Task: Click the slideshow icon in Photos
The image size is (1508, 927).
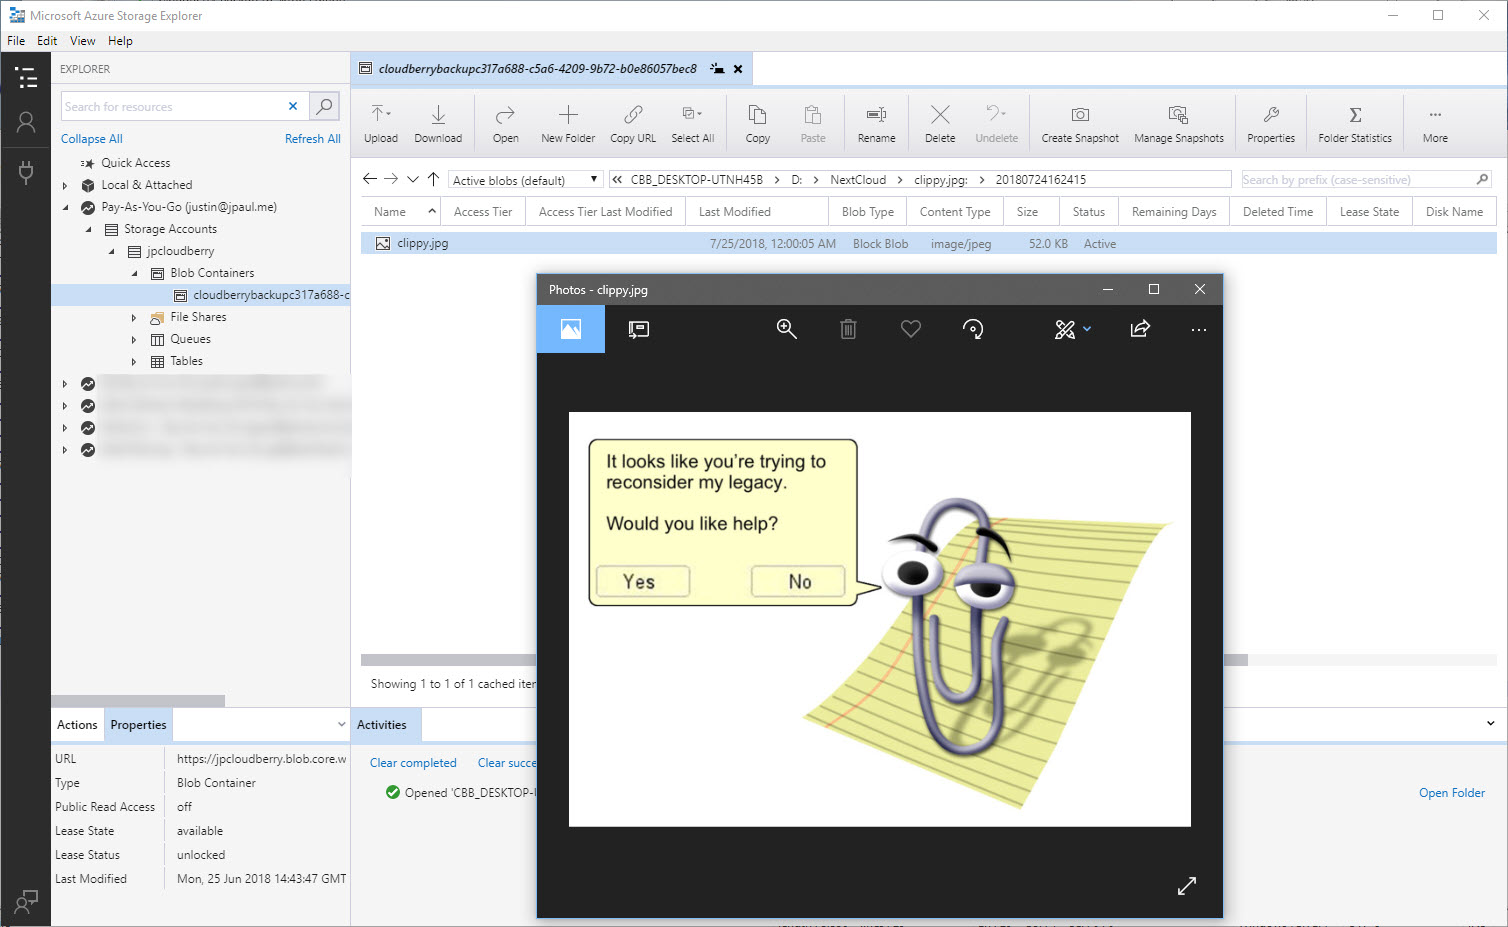Action: 638,329
